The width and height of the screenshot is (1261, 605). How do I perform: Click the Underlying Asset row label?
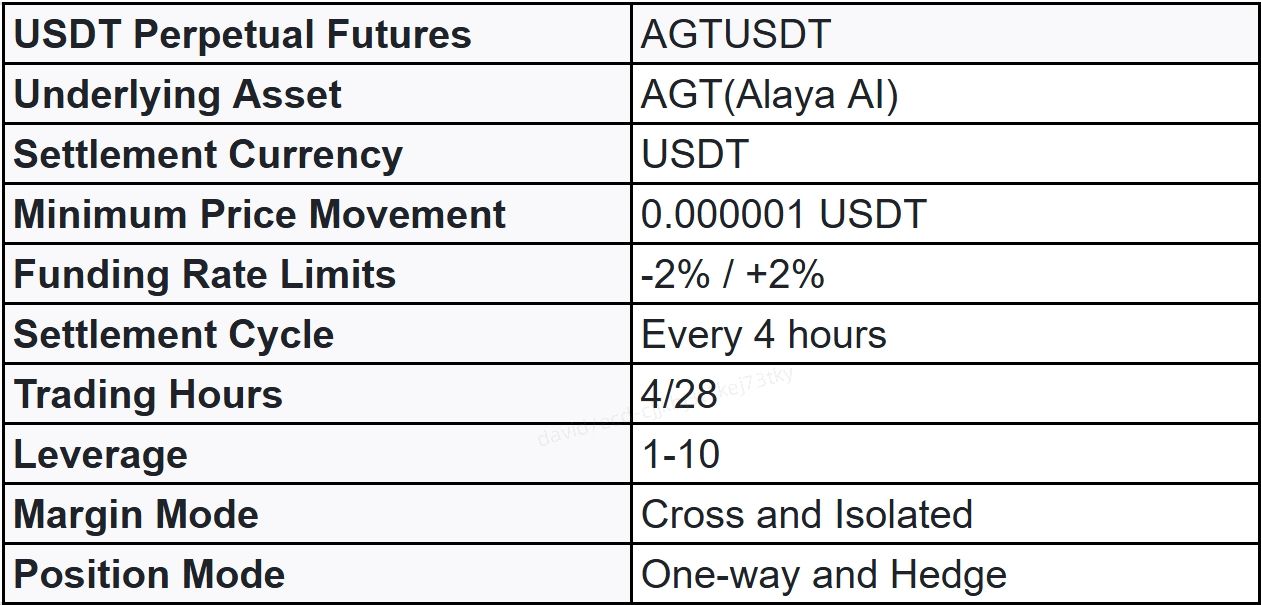(177, 95)
